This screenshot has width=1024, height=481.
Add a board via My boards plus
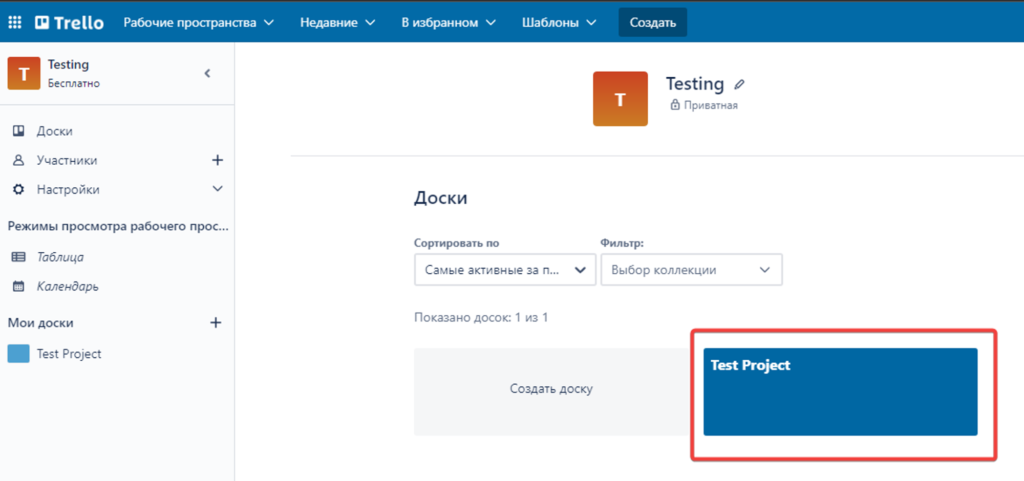pyautogui.click(x=215, y=323)
